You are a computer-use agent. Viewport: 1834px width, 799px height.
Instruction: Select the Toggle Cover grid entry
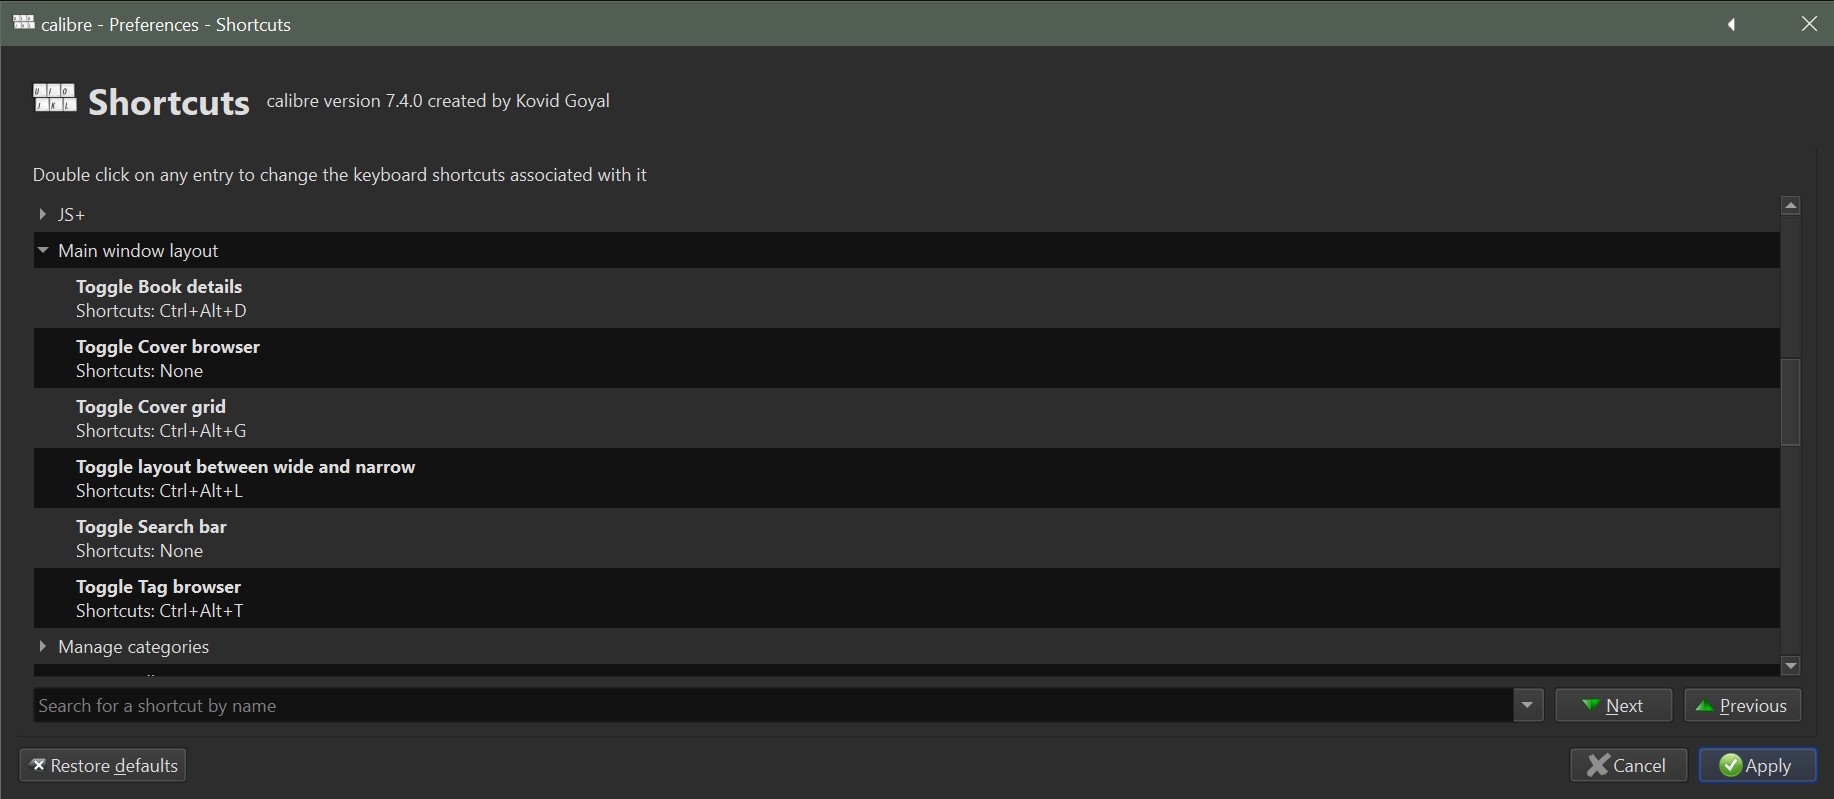906,418
